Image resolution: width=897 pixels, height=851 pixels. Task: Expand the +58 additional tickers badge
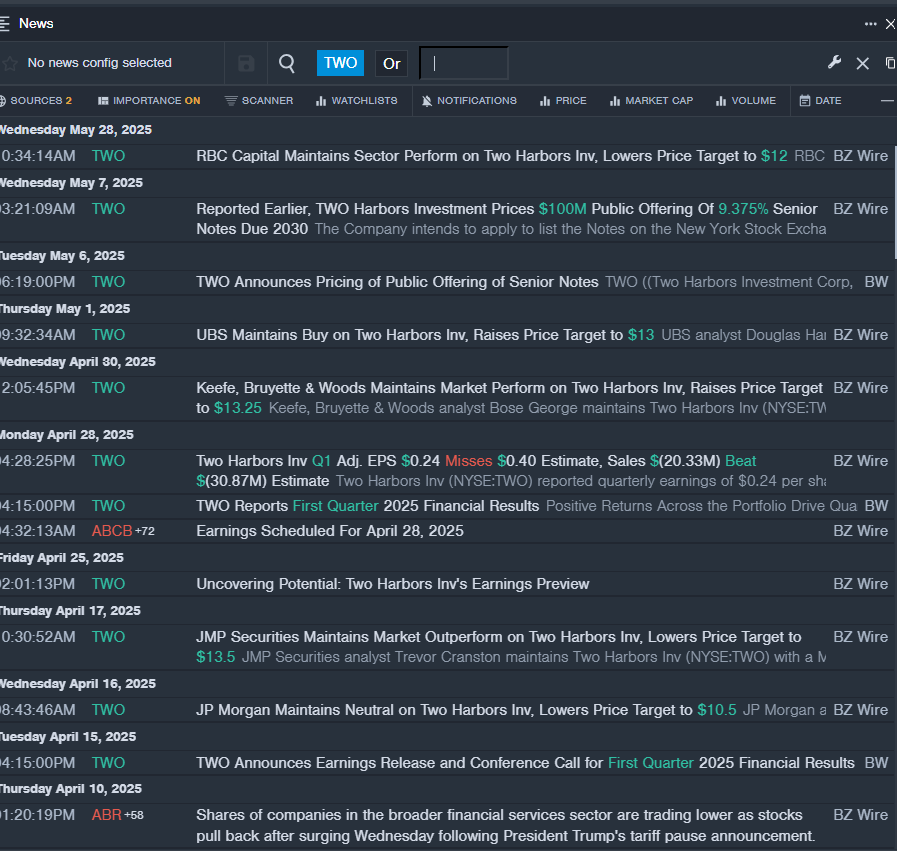[134, 815]
